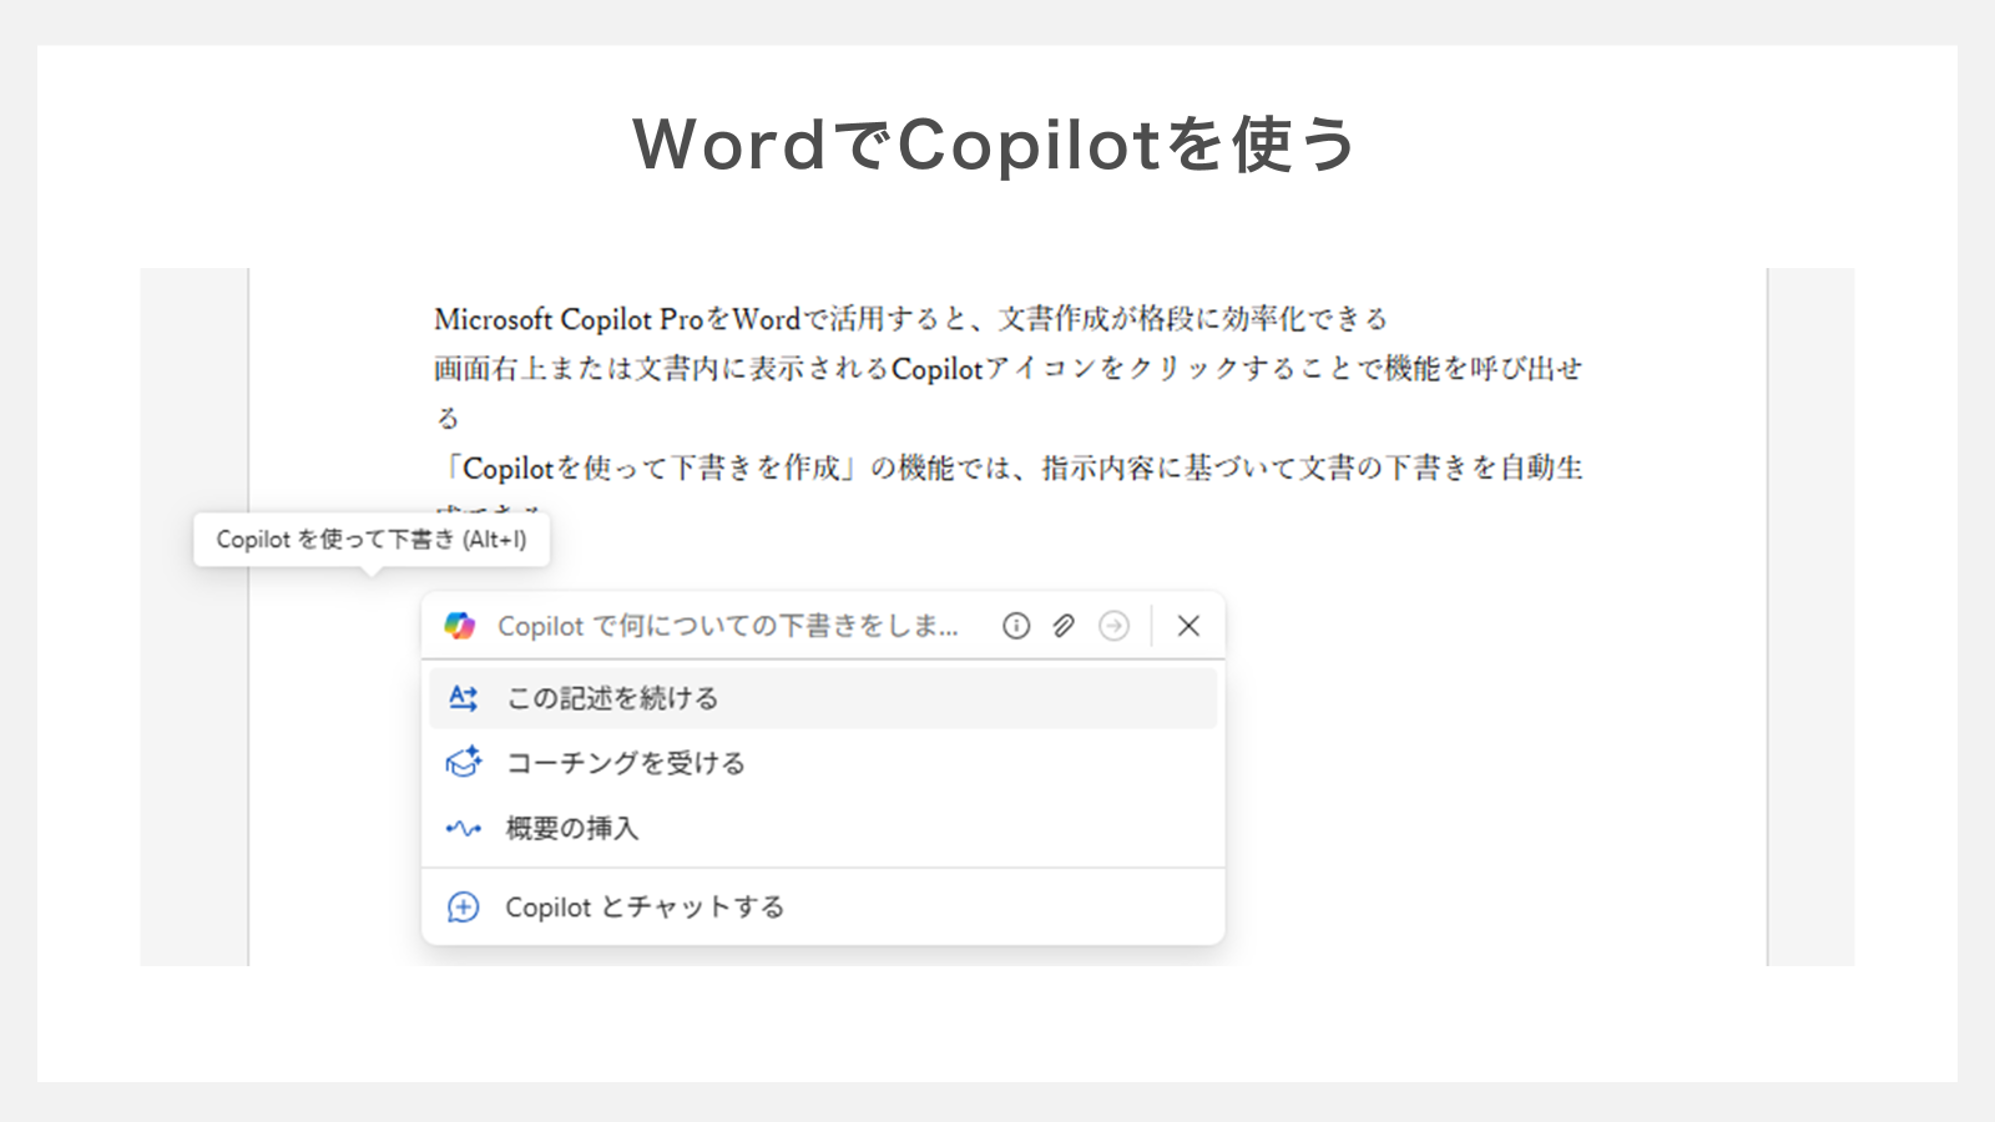Submit the prompt with the arrow icon
The height and width of the screenshot is (1122, 1995).
(1114, 626)
